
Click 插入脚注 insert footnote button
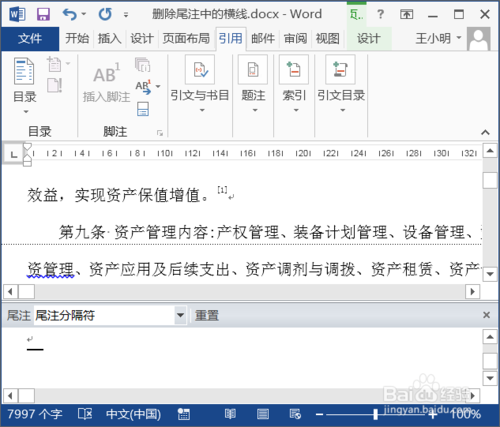tap(106, 82)
